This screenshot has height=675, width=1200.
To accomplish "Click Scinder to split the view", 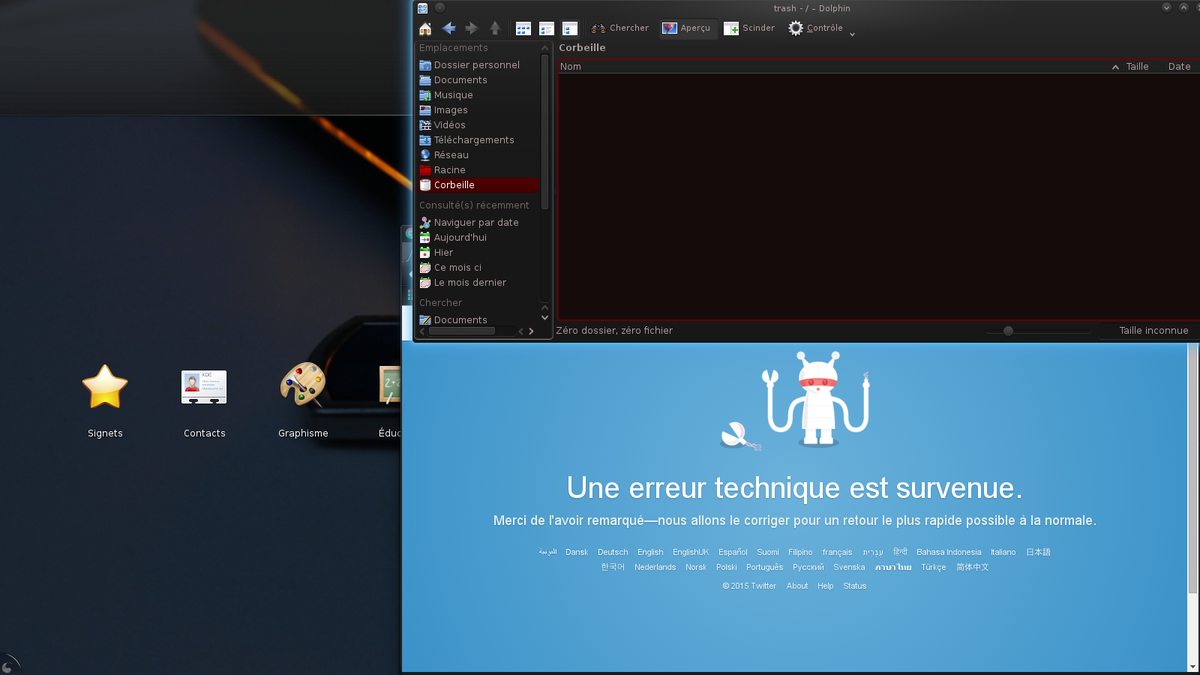I will [x=750, y=28].
